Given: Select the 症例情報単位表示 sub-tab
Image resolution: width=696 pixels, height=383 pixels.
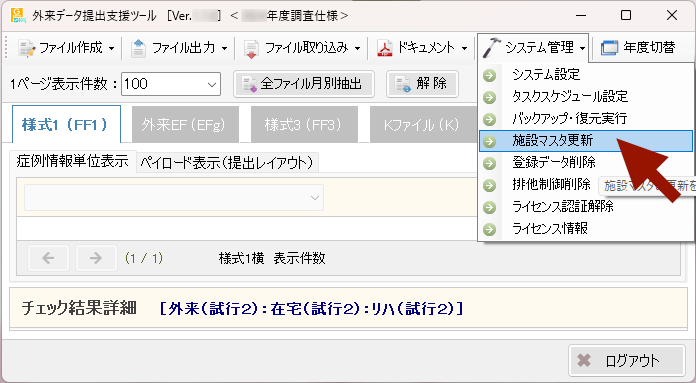Looking at the screenshot, I should coord(72,161).
